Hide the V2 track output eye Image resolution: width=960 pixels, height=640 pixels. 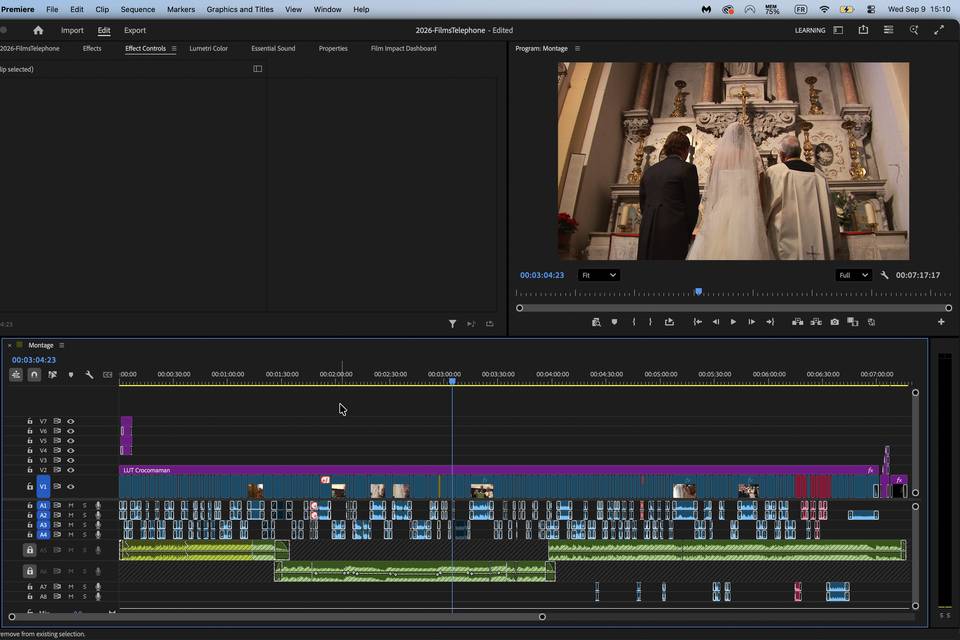point(71,470)
